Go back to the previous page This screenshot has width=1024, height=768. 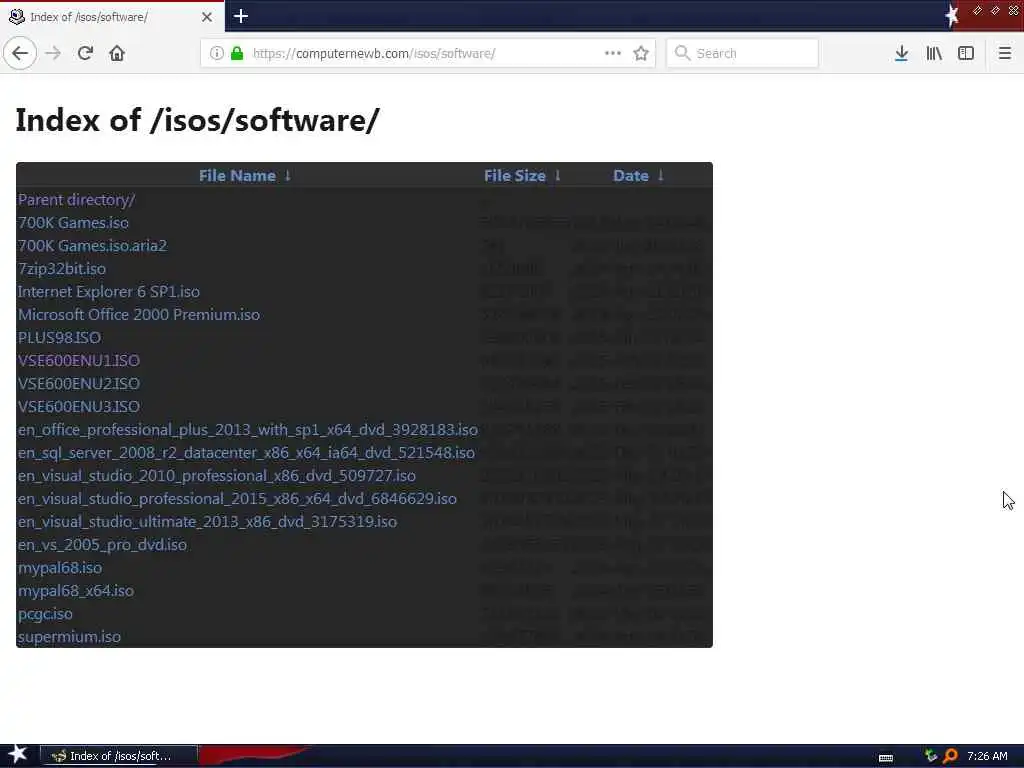(x=20, y=53)
